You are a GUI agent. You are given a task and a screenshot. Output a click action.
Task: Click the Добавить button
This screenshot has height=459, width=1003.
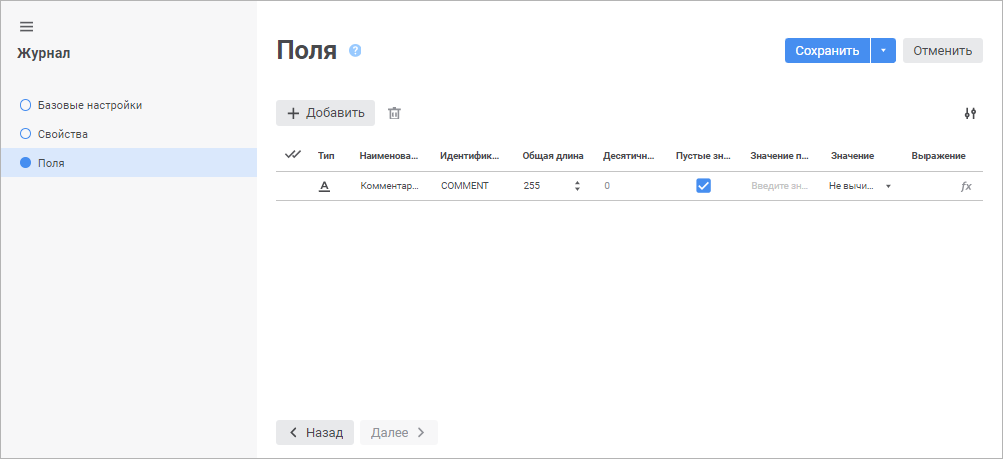click(x=325, y=113)
